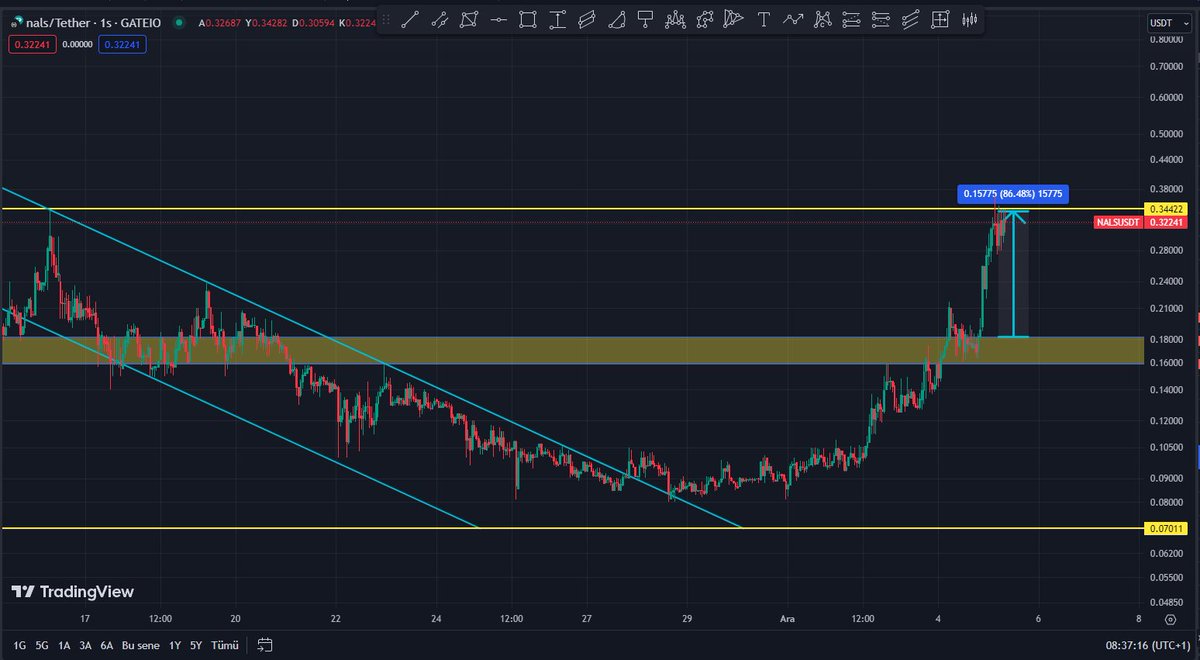Select the rotated parallelogram shape tool
The width and height of the screenshot is (1200, 660).
pyautogui.click(x=468, y=19)
